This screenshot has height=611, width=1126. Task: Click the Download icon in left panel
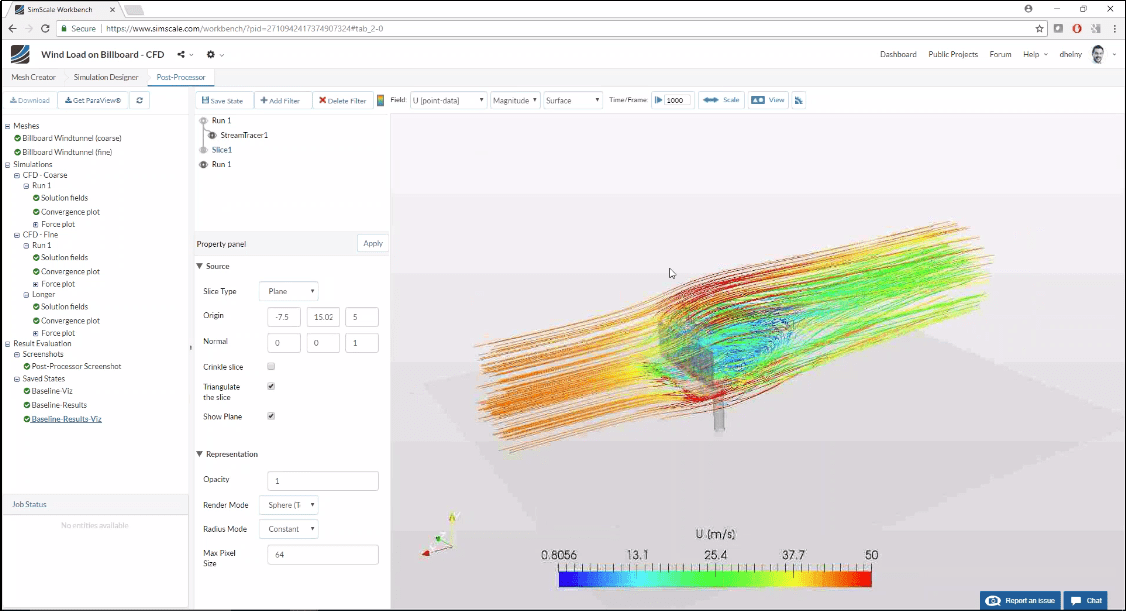tap(11, 100)
